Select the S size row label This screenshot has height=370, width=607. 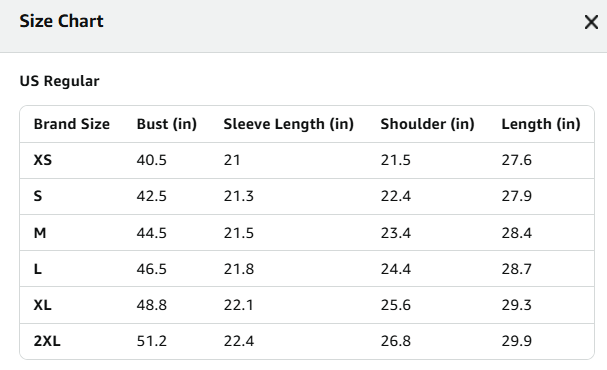pyautogui.click(x=38, y=196)
